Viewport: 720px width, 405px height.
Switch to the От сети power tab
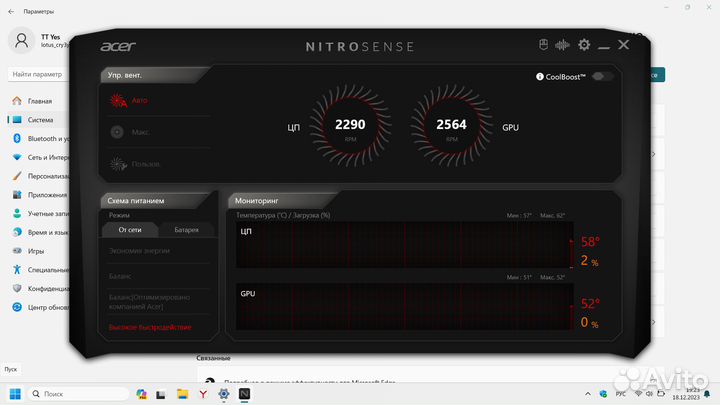coord(130,230)
